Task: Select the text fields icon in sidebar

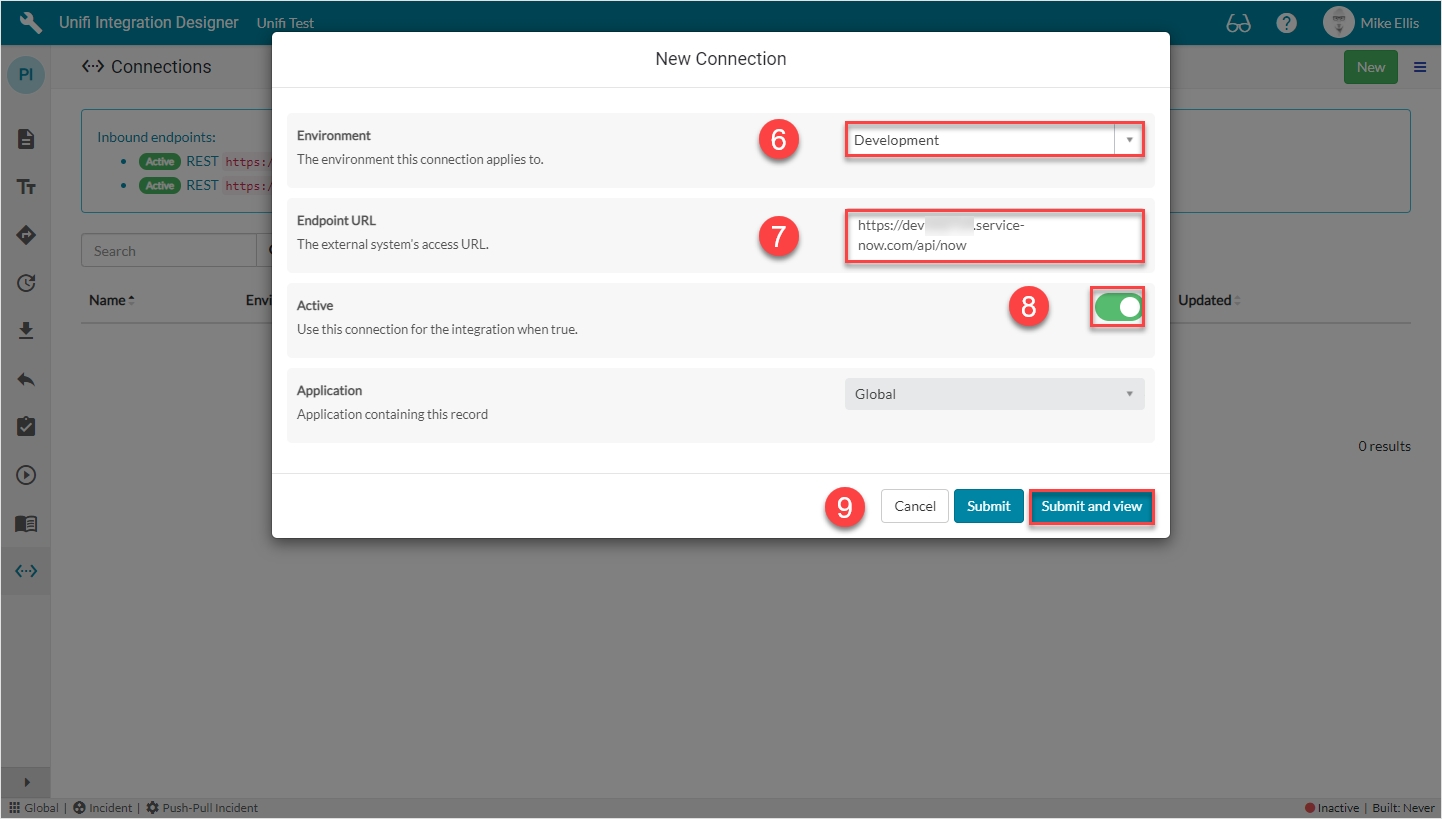Action: pyautogui.click(x=26, y=187)
